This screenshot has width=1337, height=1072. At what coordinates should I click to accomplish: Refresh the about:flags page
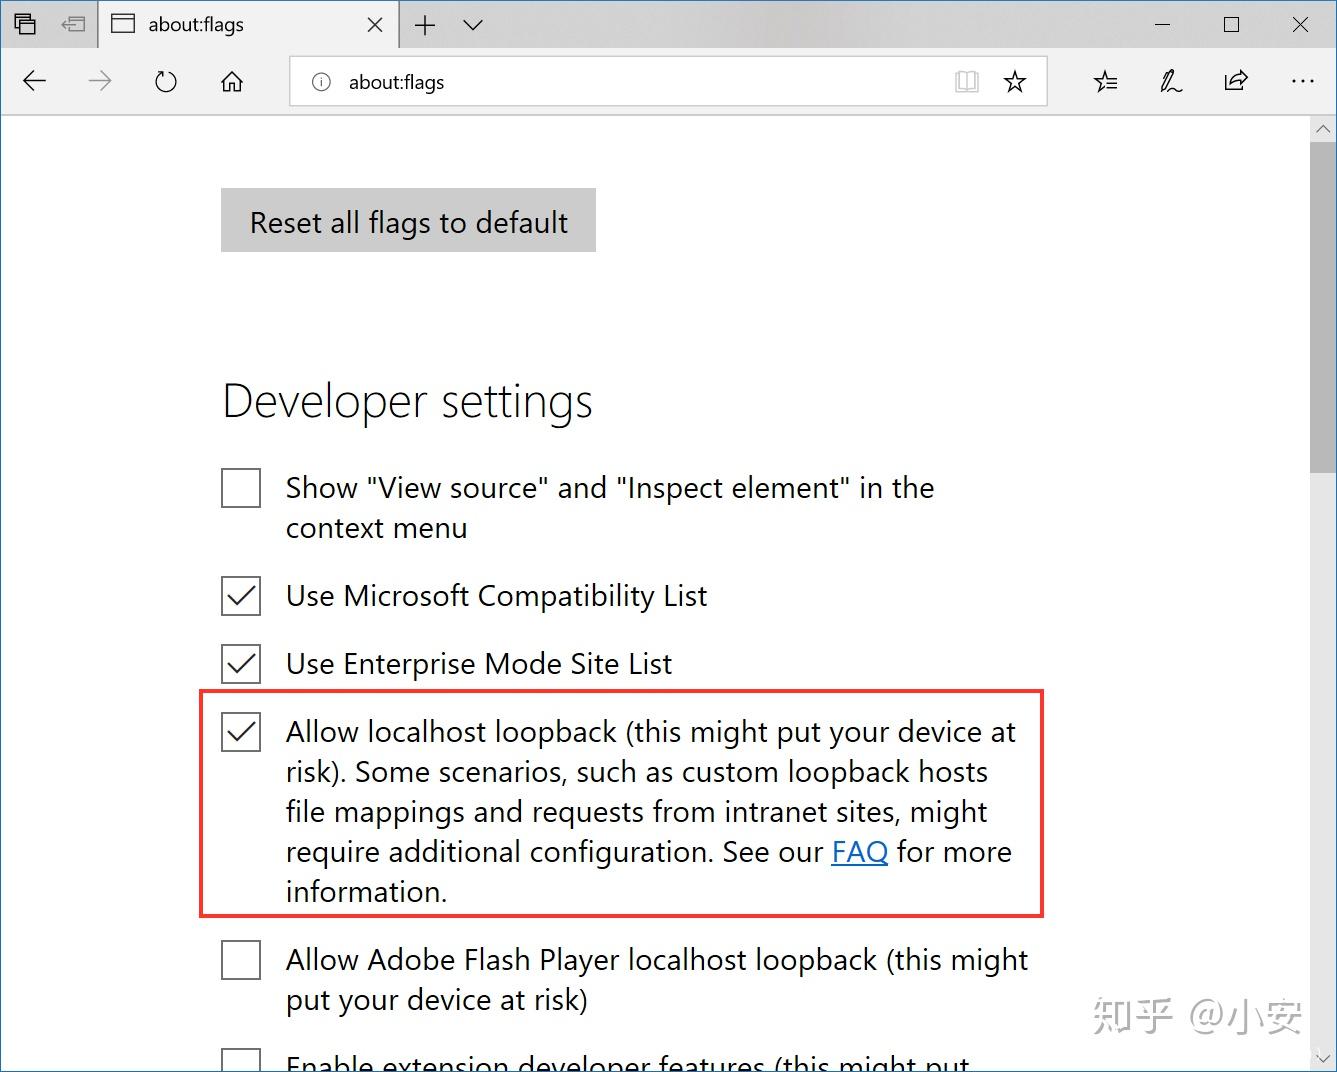point(165,81)
